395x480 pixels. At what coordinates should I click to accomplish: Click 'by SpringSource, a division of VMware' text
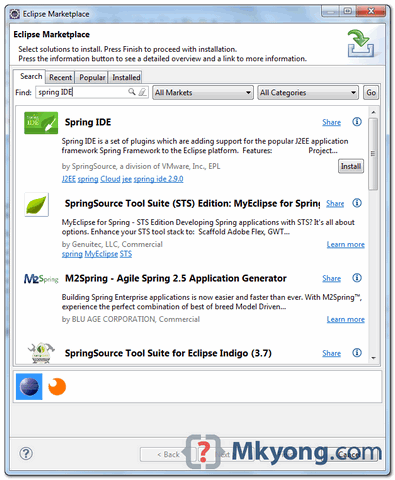point(141,166)
